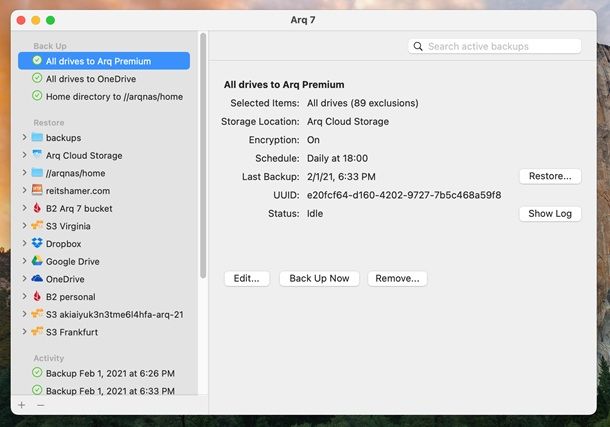Open the Restore... button
610x427 pixels.
tap(550, 176)
